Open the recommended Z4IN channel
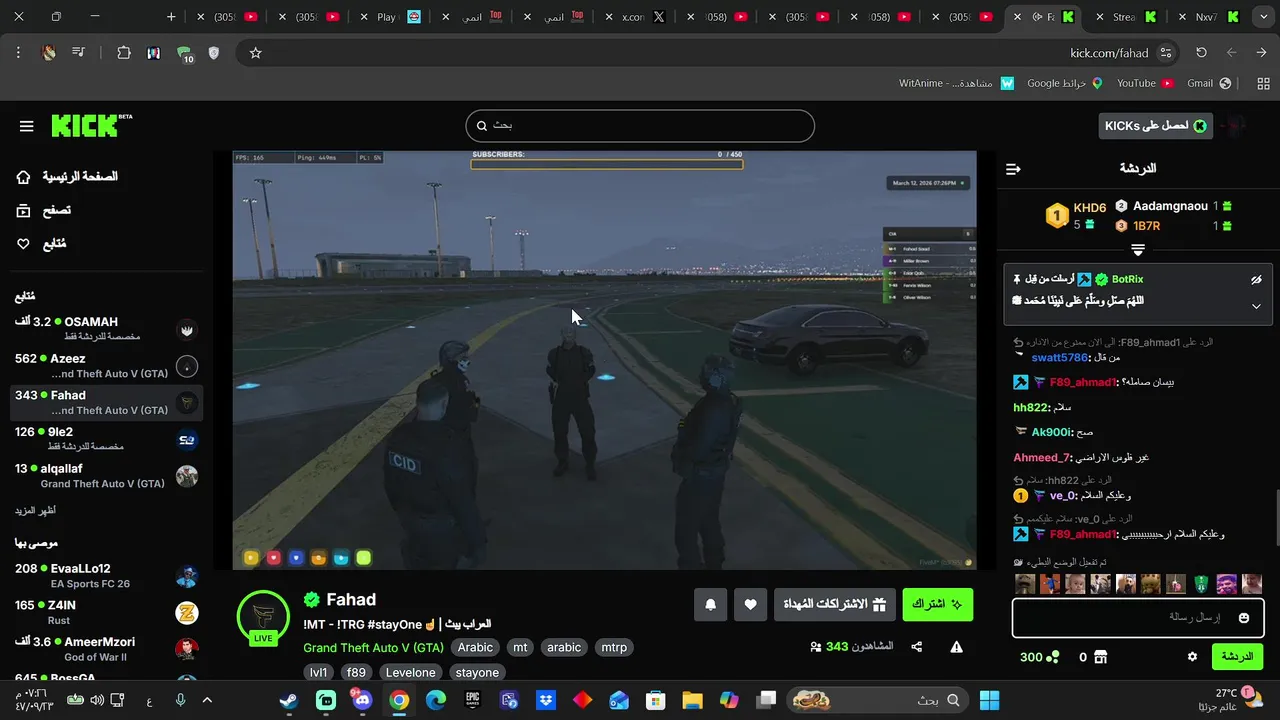The image size is (1280, 720). pyautogui.click(x=106, y=612)
